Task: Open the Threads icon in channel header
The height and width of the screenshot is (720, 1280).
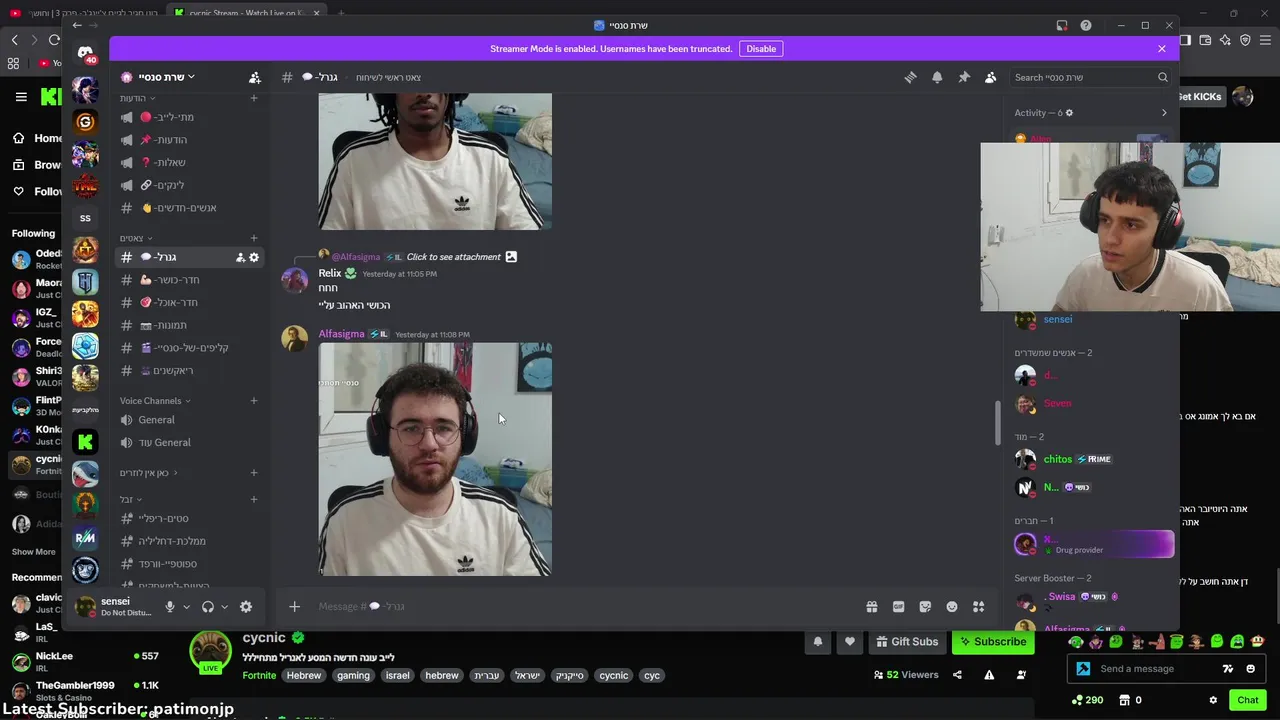Action: 910,77
